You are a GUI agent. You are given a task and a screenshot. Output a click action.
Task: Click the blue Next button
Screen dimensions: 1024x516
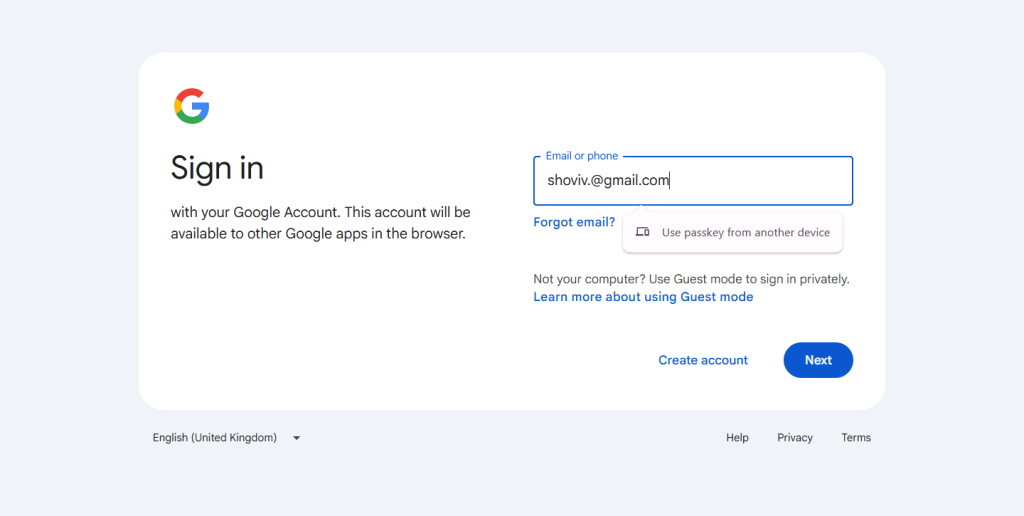click(x=818, y=360)
